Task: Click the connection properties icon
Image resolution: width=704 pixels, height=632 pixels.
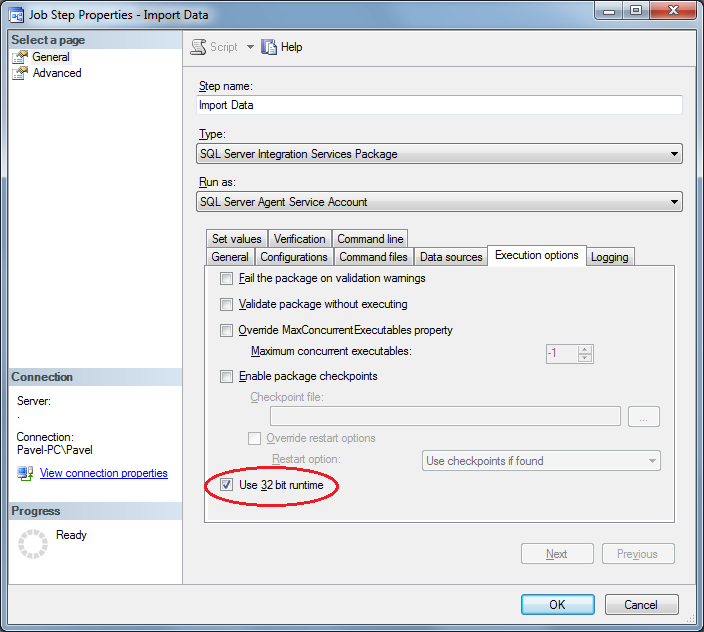Action: (26, 473)
